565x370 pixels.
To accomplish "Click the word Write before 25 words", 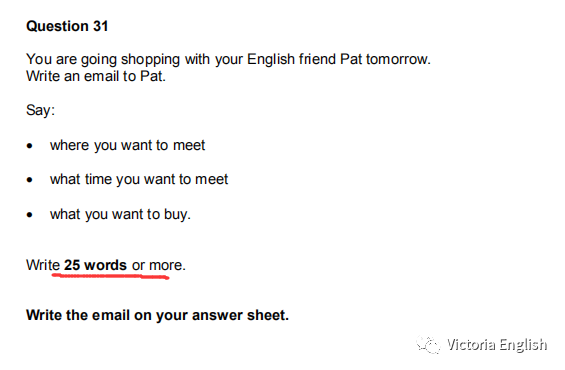I will [43, 265].
